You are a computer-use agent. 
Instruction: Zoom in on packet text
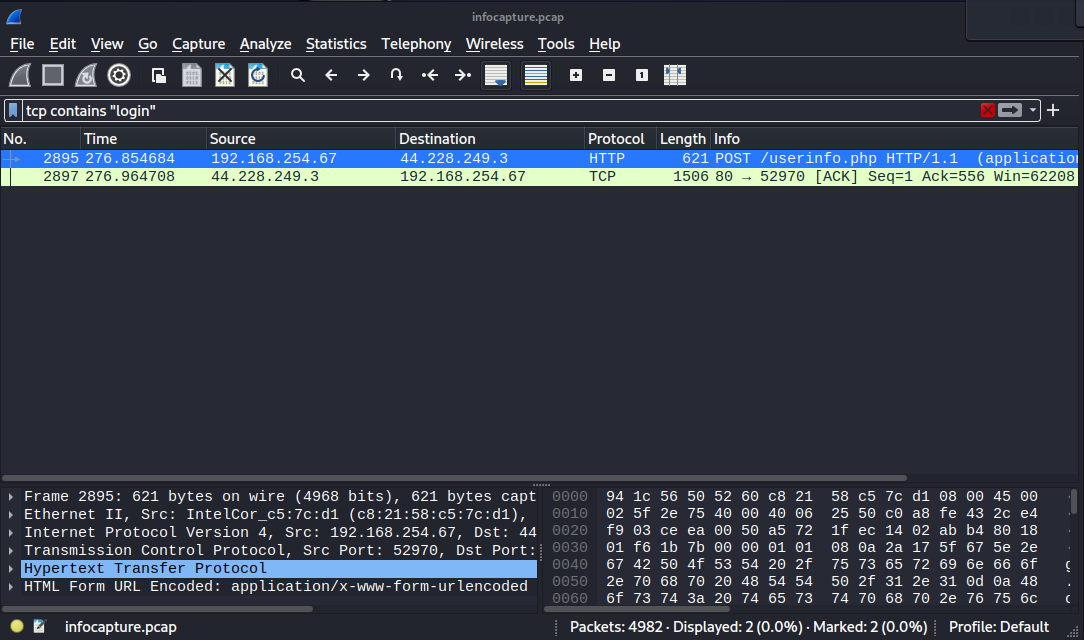click(x=576, y=75)
